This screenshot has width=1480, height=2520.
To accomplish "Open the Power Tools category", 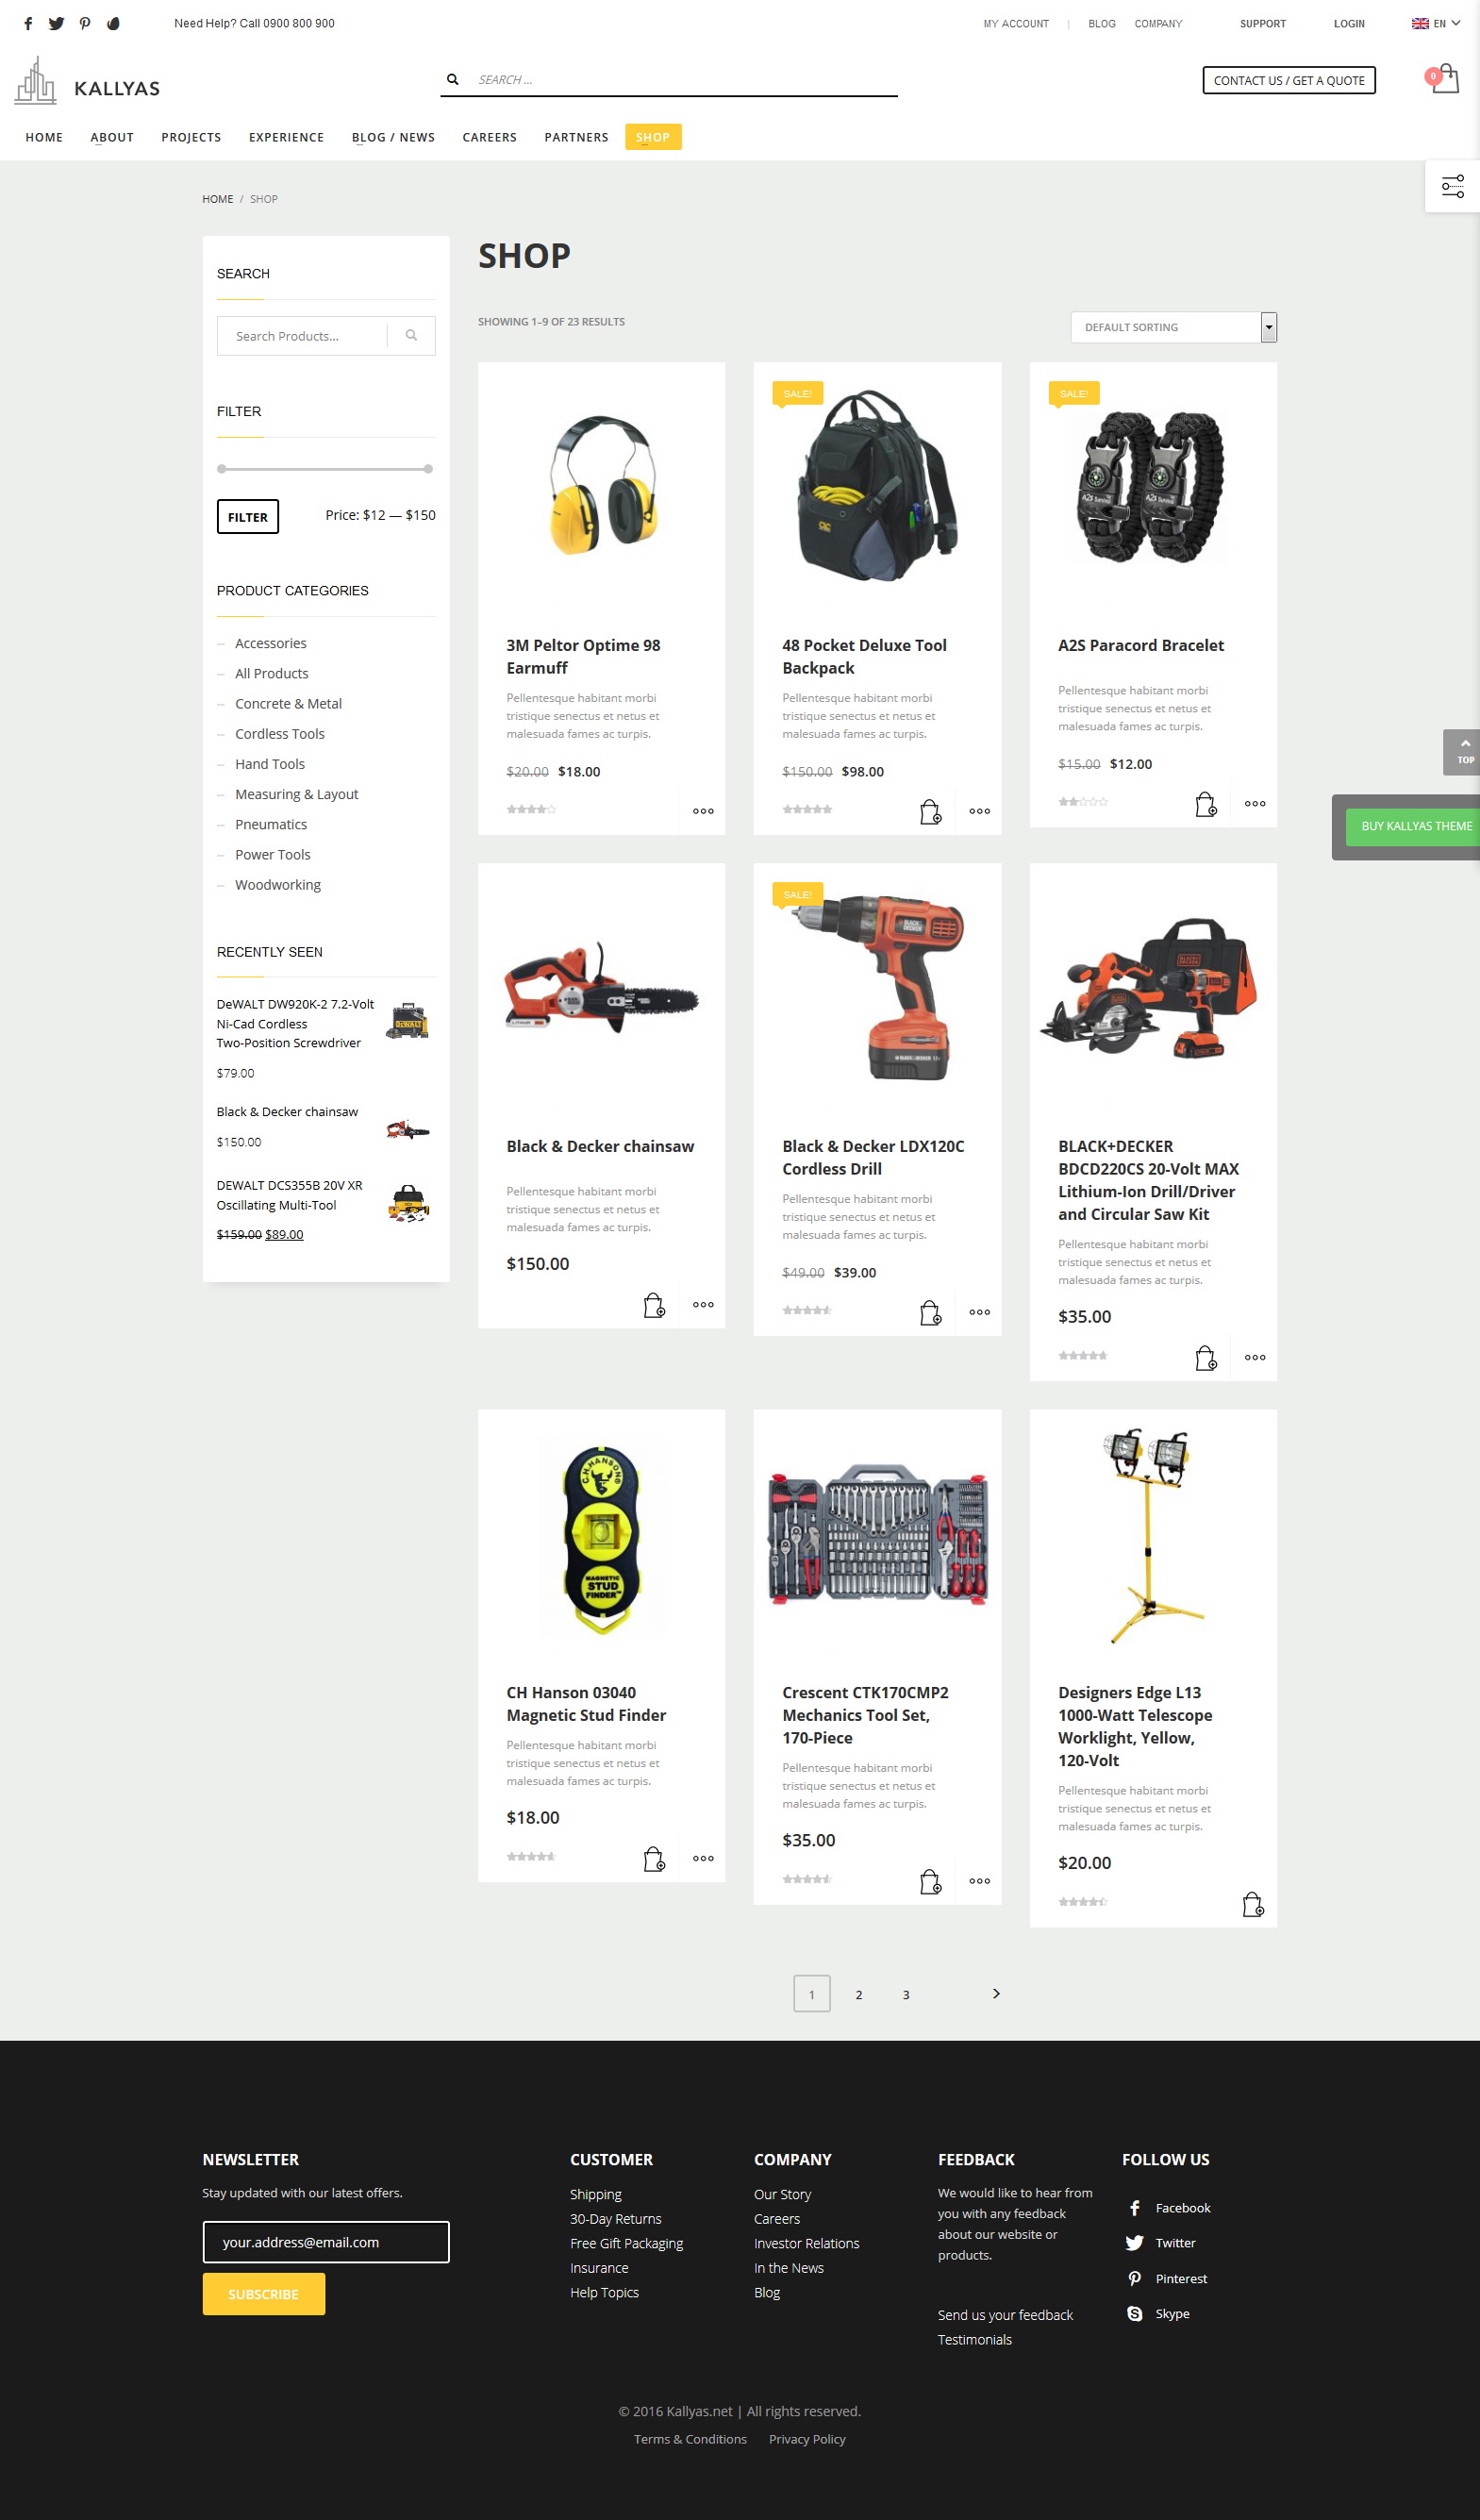I will (x=273, y=855).
